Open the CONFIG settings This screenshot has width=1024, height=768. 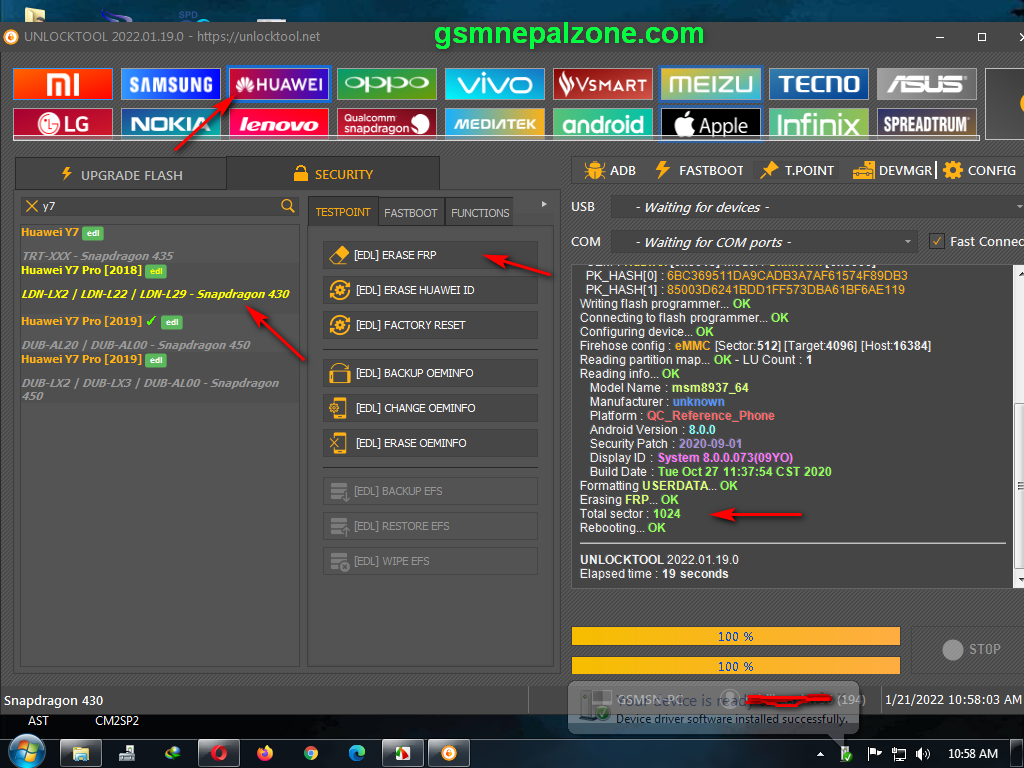pos(980,170)
